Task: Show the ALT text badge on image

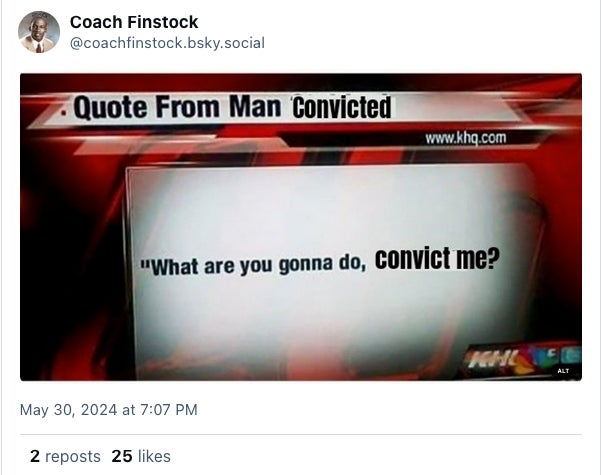Action: point(563,370)
